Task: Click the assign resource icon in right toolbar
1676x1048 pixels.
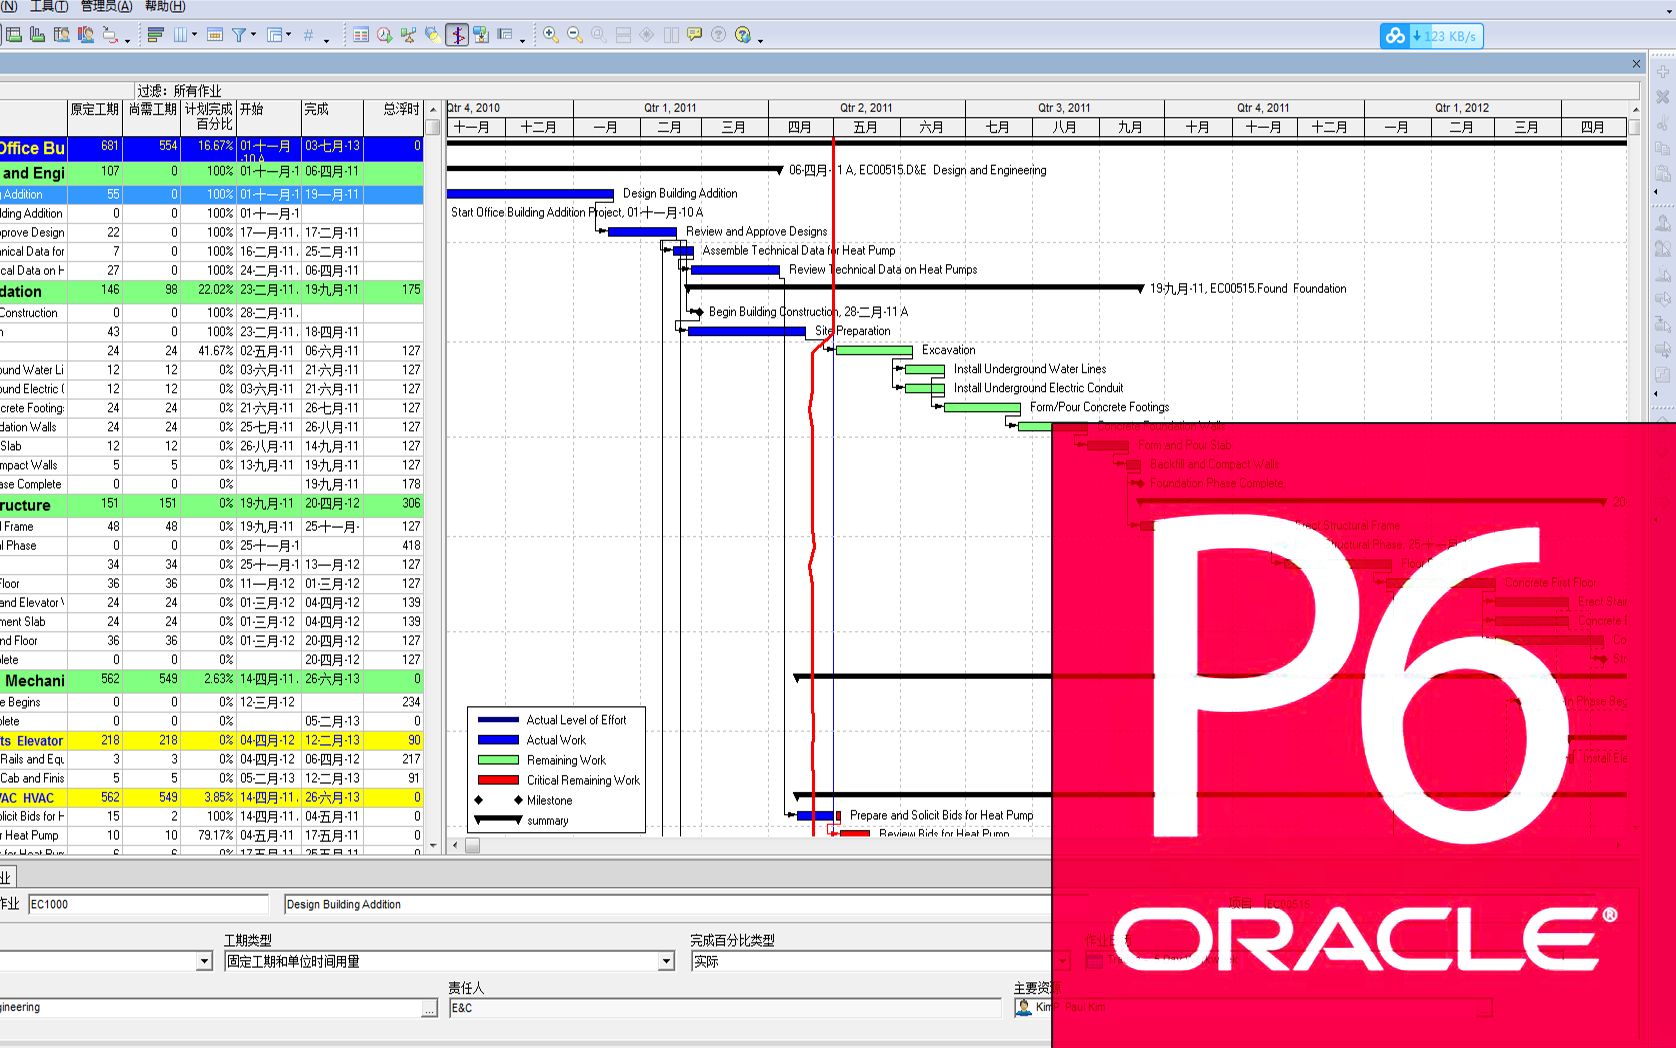Action: pos(1662,223)
